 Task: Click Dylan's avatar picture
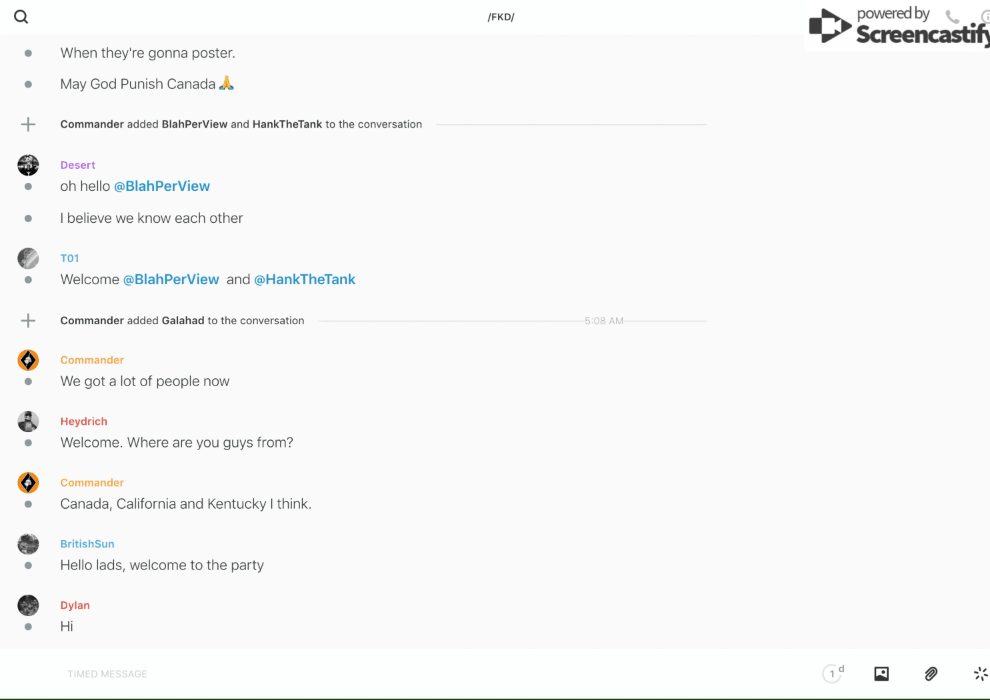click(28, 605)
